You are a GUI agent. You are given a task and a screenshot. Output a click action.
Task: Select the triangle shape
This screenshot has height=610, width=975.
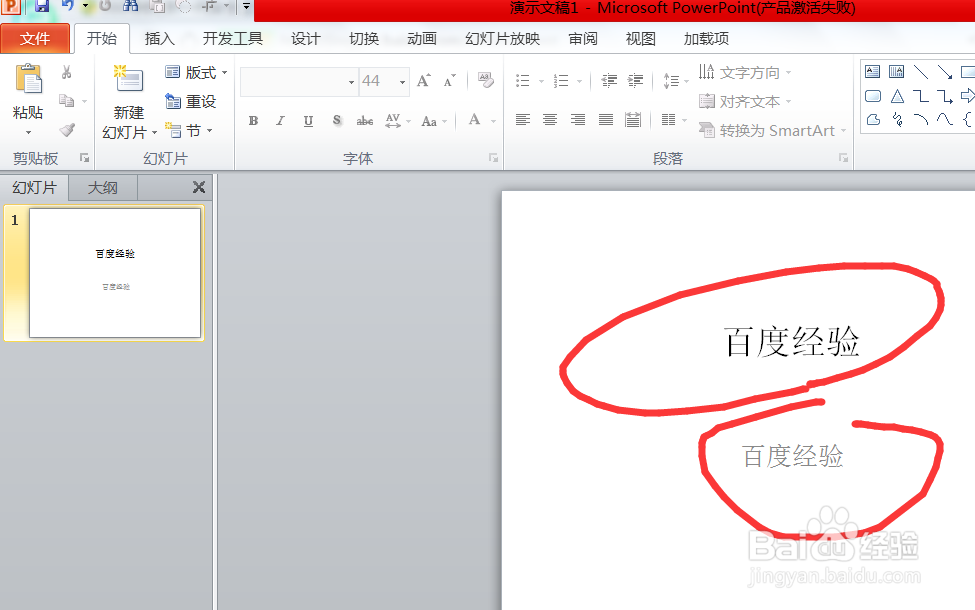897,96
